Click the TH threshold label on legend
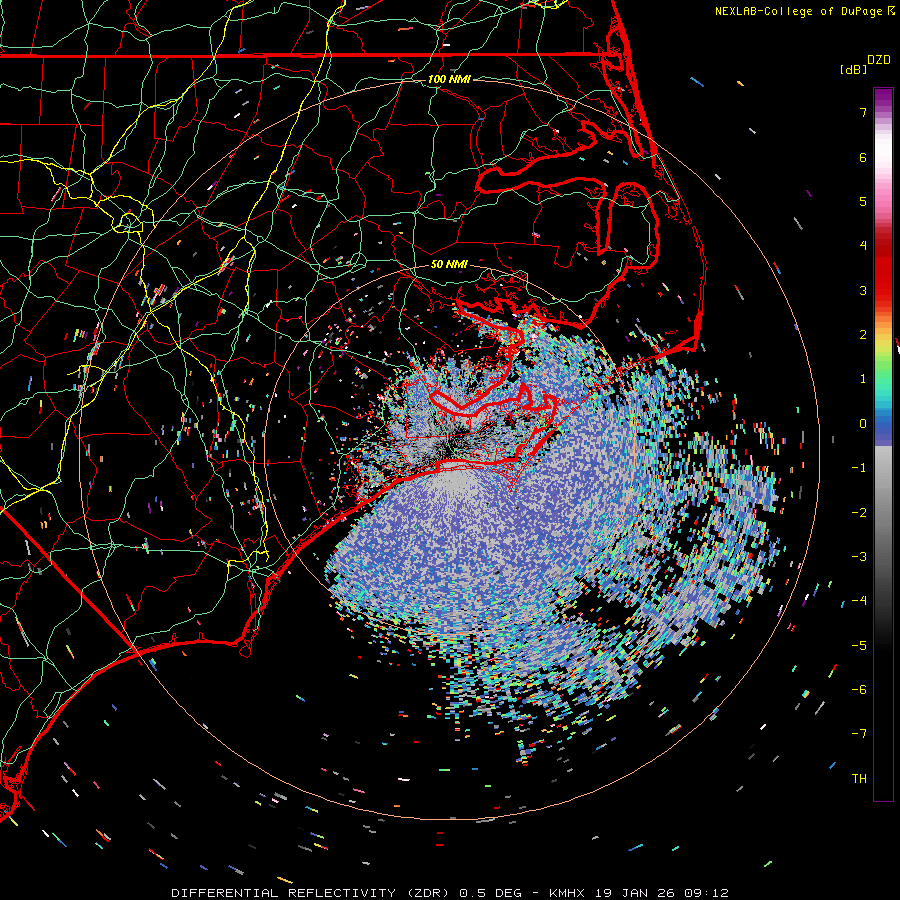 coord(859,779)
